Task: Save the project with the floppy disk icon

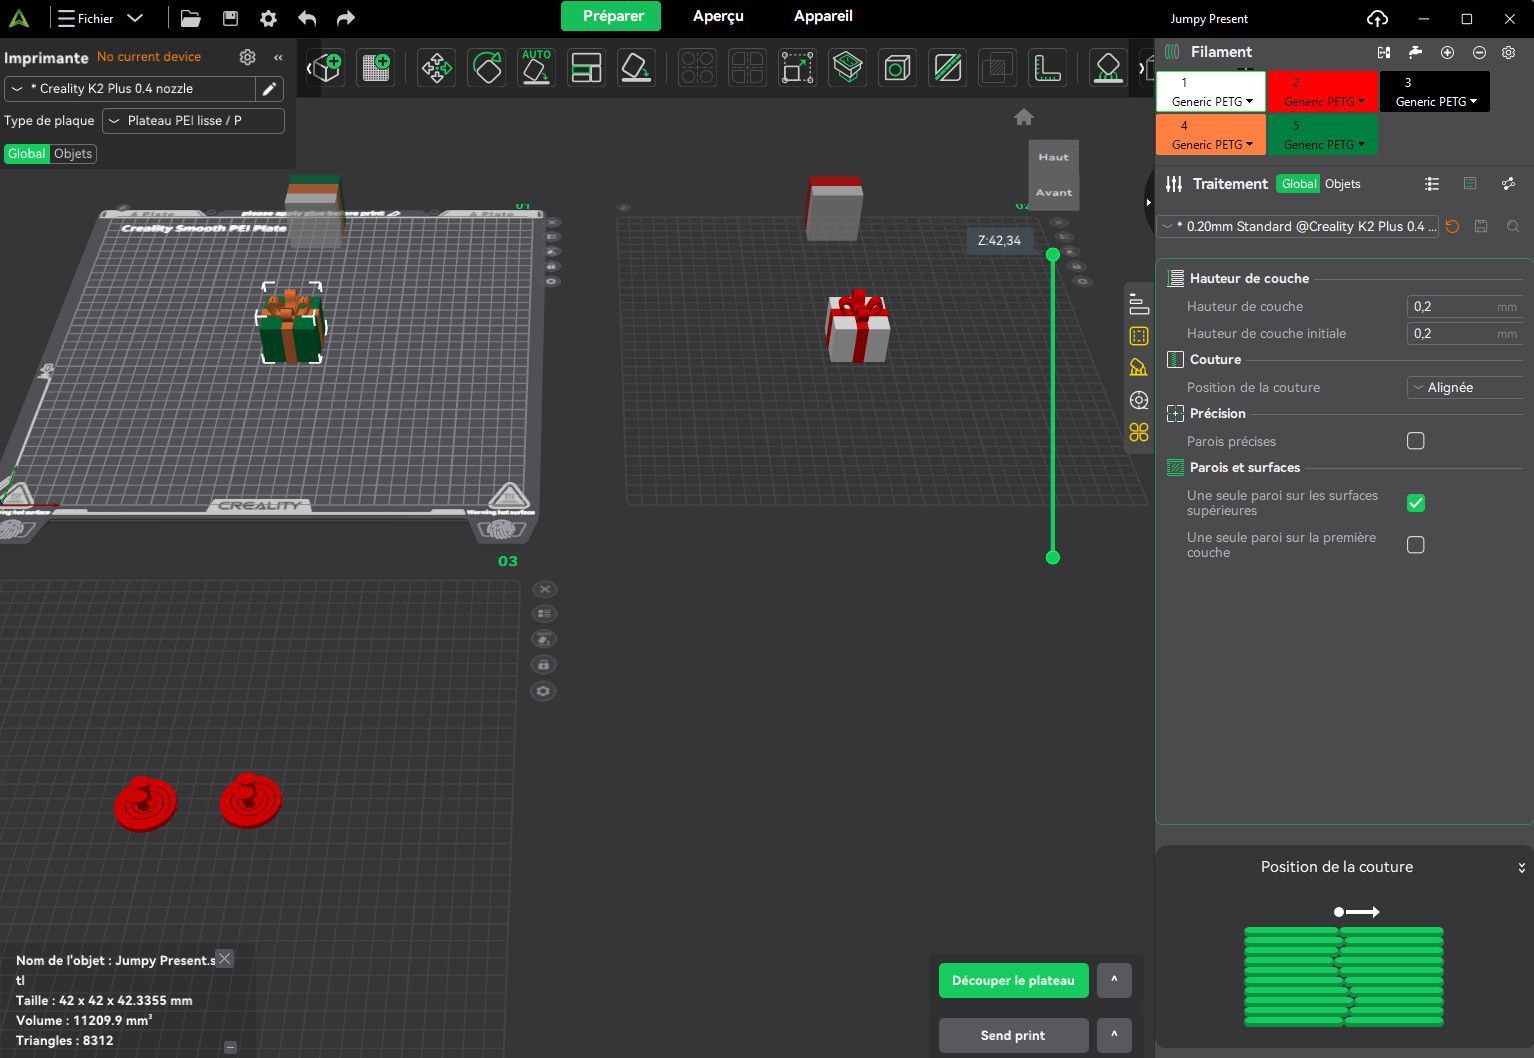Action: pos(230,18)
